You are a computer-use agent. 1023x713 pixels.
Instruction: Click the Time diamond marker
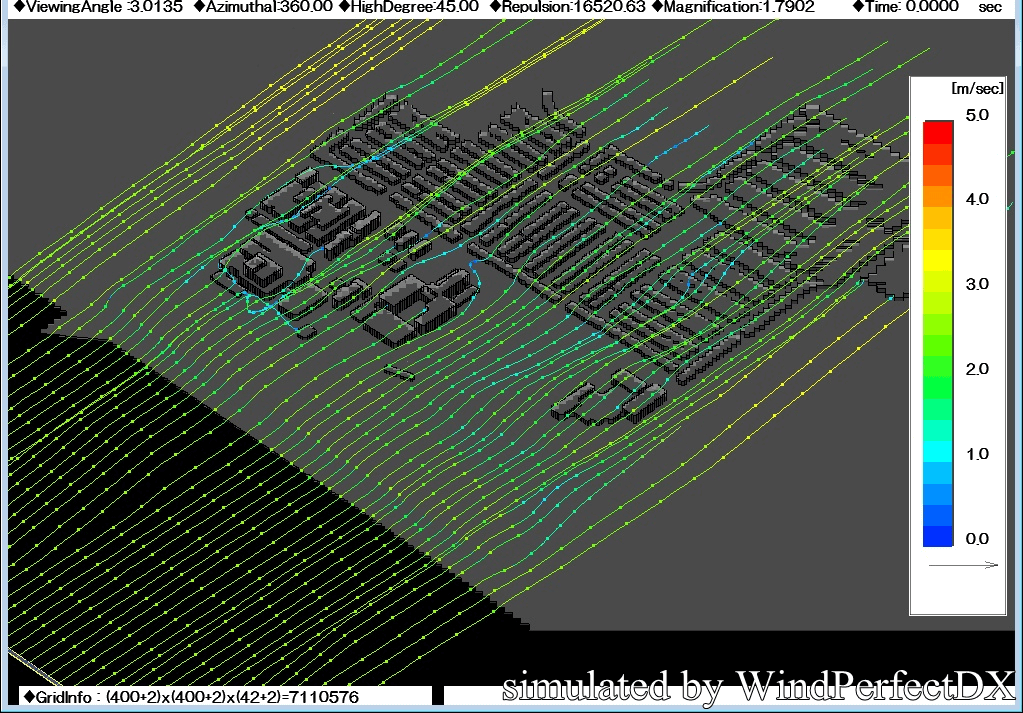[860, 7]
